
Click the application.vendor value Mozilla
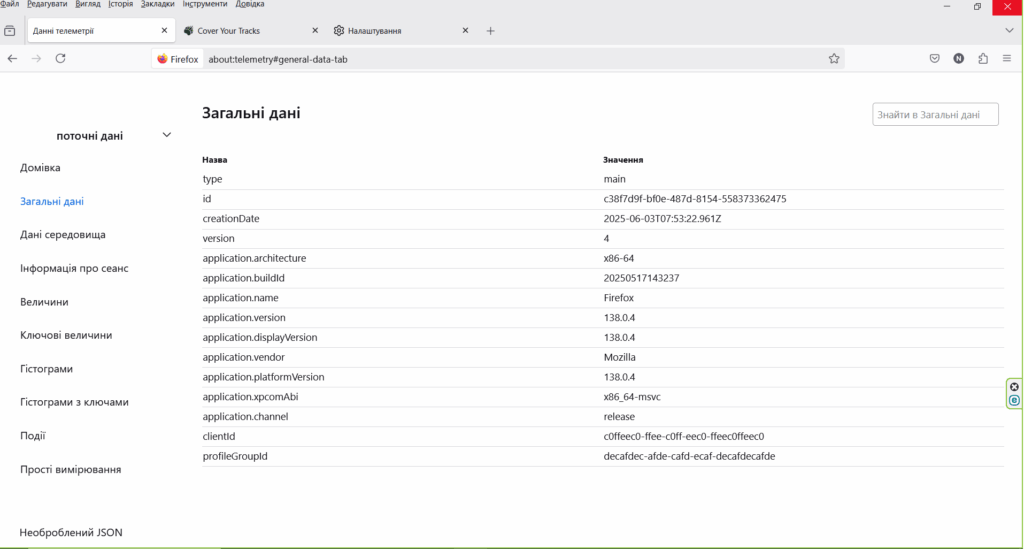pos(620,357)
